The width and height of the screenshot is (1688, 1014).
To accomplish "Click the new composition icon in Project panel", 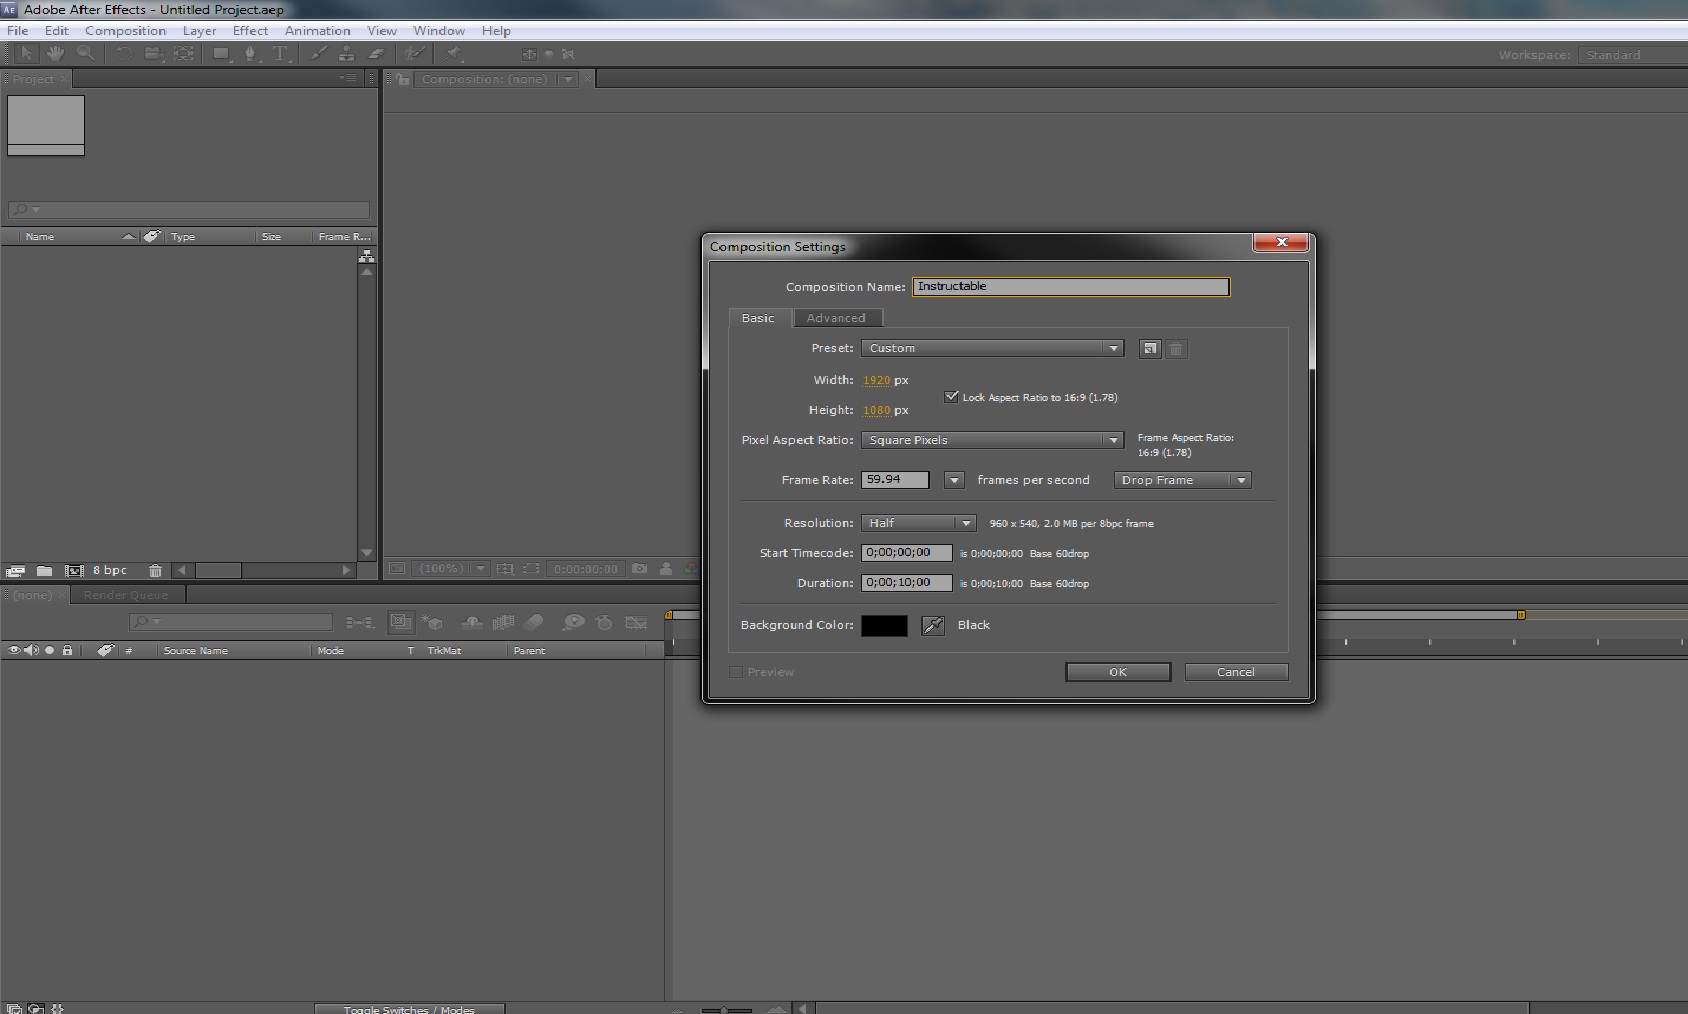I will (x=73, y=571).
